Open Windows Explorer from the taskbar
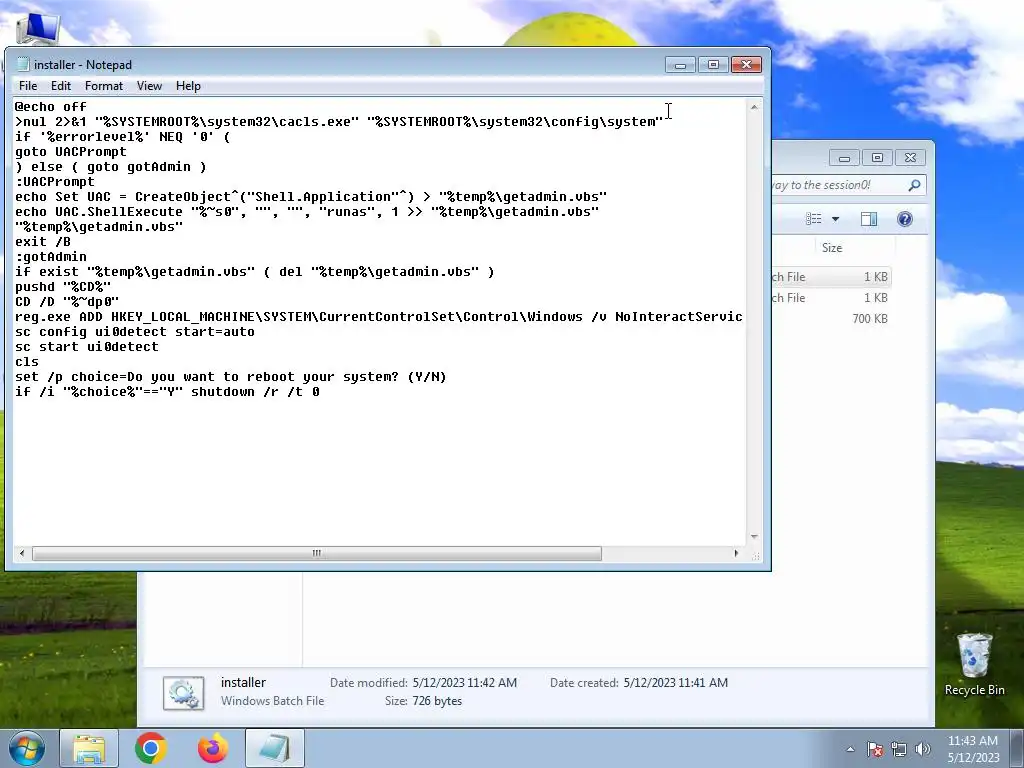1024x768 pixels. (x=89, y=748)
